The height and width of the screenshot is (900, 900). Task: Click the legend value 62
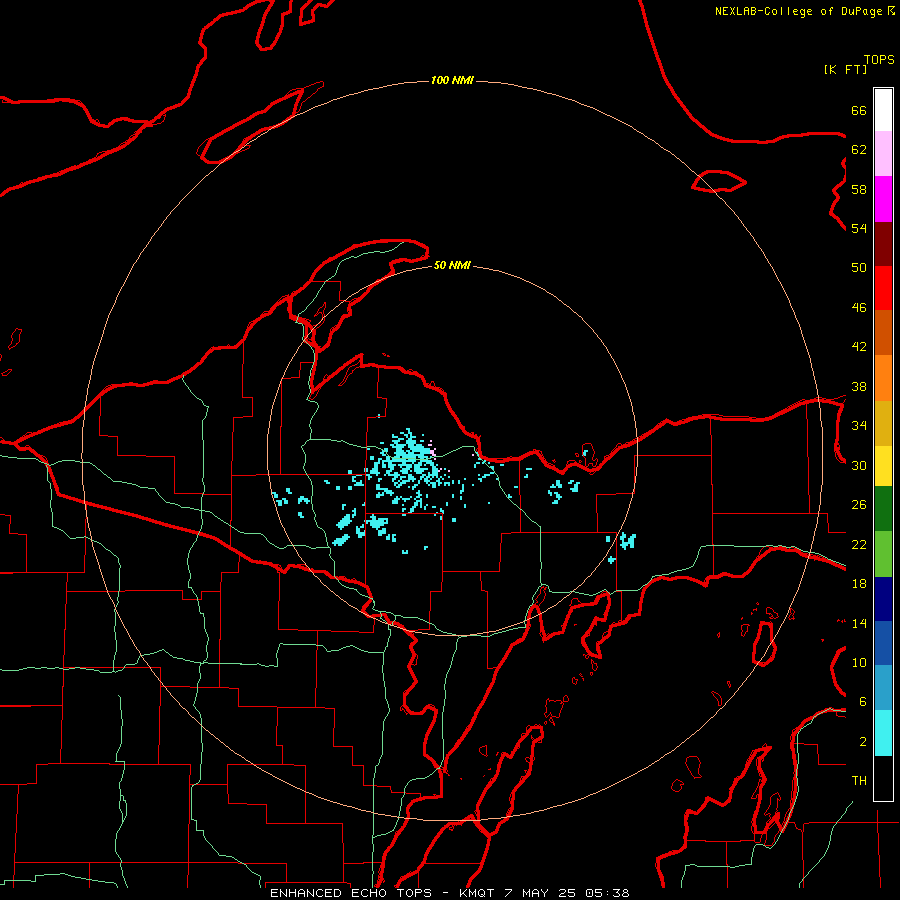[859, 150]
